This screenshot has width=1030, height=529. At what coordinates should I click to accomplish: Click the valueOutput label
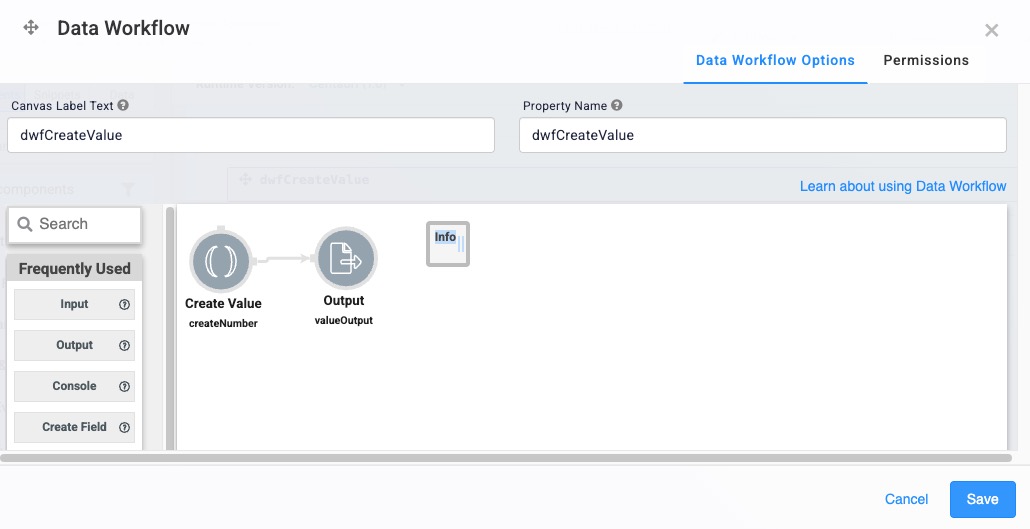[344, 321]
